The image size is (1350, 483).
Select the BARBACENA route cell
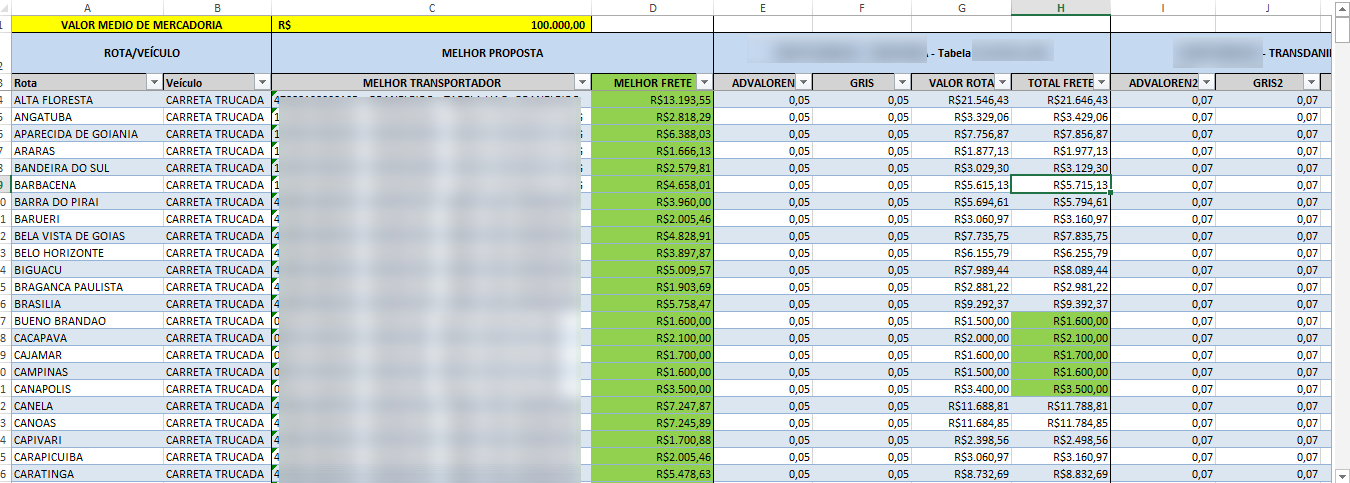click(x=87, y=185)
